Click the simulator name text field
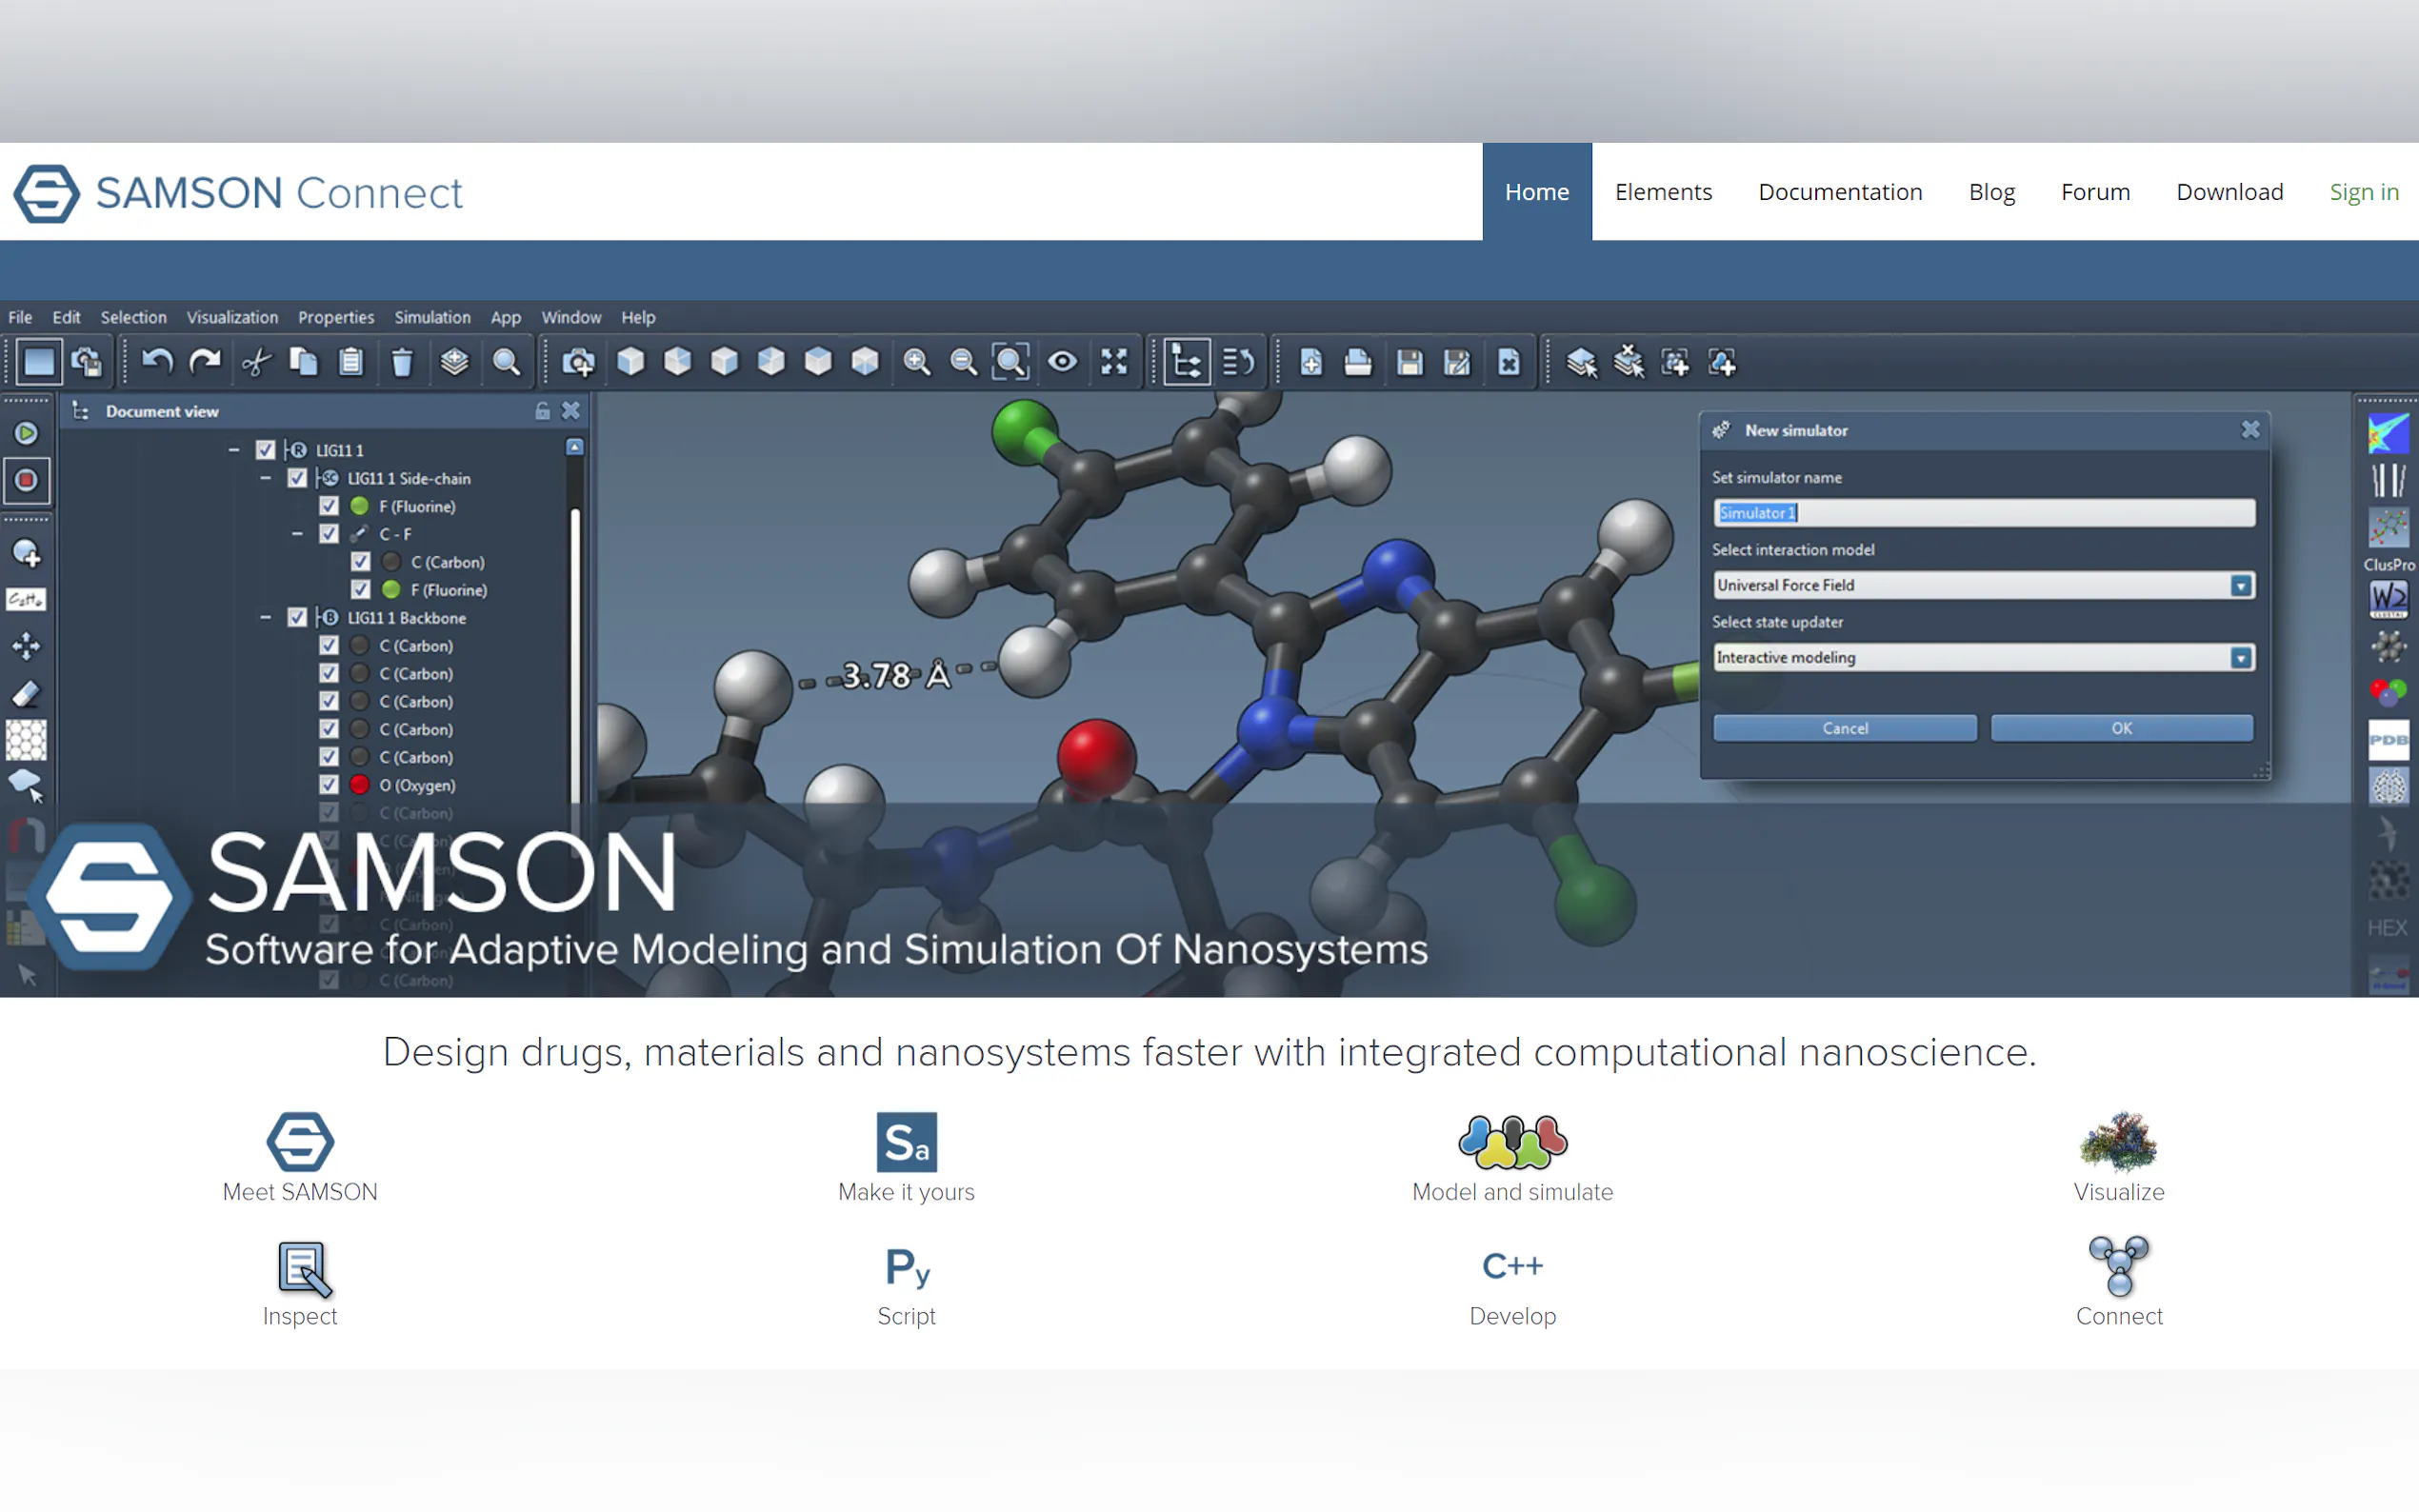 point(1983,513)
